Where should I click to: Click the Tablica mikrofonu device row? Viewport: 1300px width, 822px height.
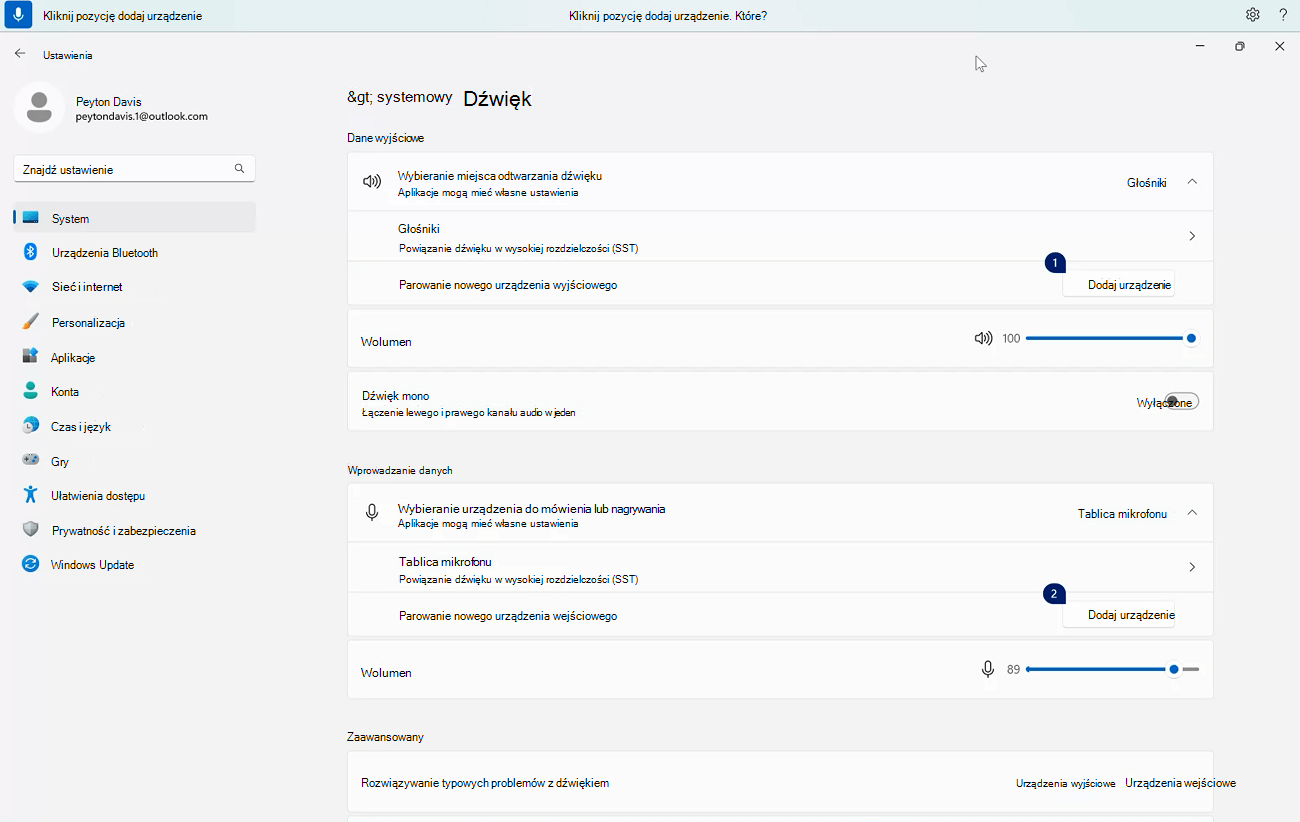tap(780, 567)
